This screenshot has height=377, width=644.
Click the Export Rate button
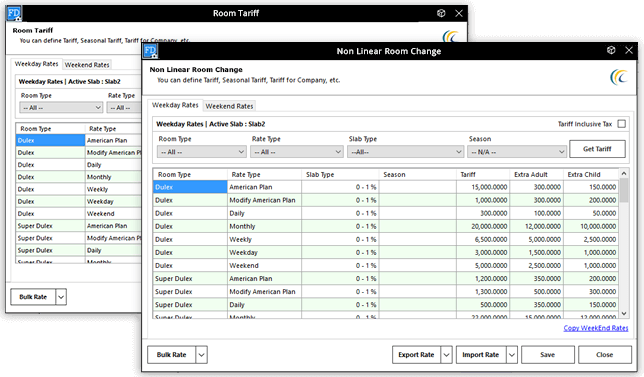click(x=416, y=355)
